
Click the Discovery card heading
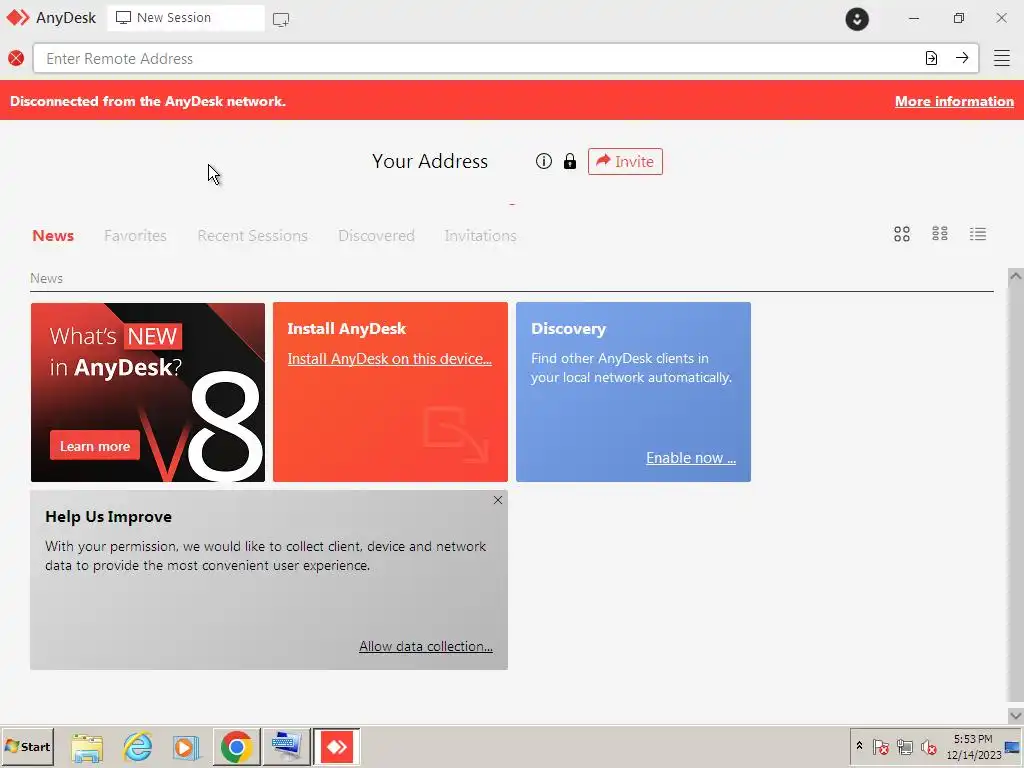568,328
